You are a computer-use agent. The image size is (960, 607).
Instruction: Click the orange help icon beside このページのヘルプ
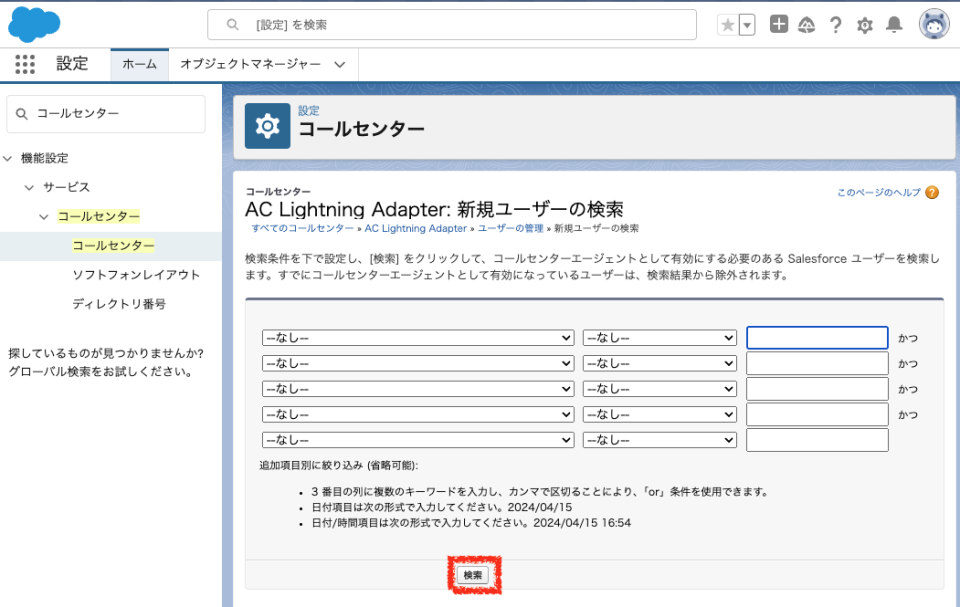pos(932,192)
